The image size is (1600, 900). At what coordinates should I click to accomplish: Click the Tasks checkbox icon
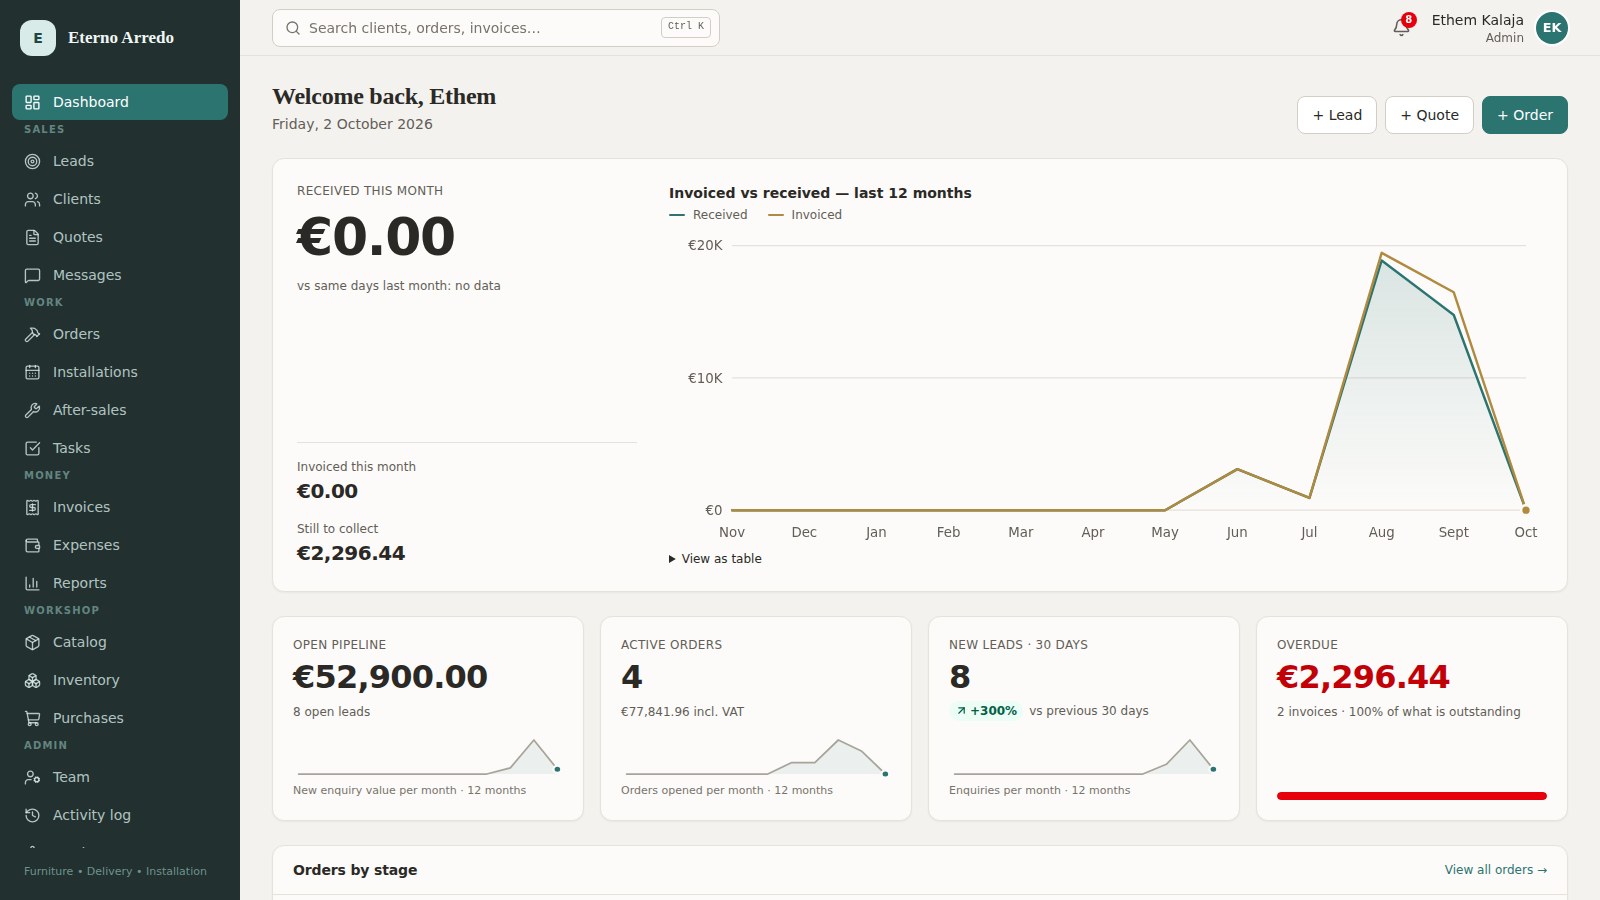(32, 448)
